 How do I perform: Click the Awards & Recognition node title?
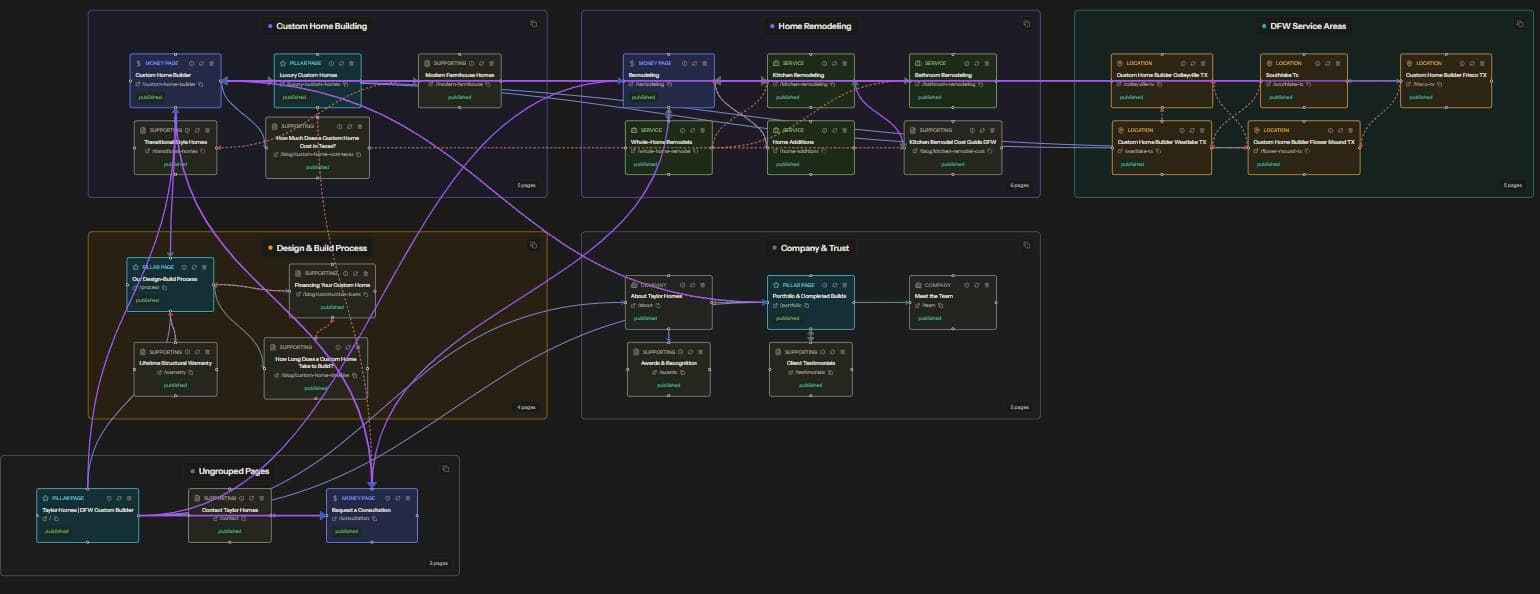pos(669,363)
